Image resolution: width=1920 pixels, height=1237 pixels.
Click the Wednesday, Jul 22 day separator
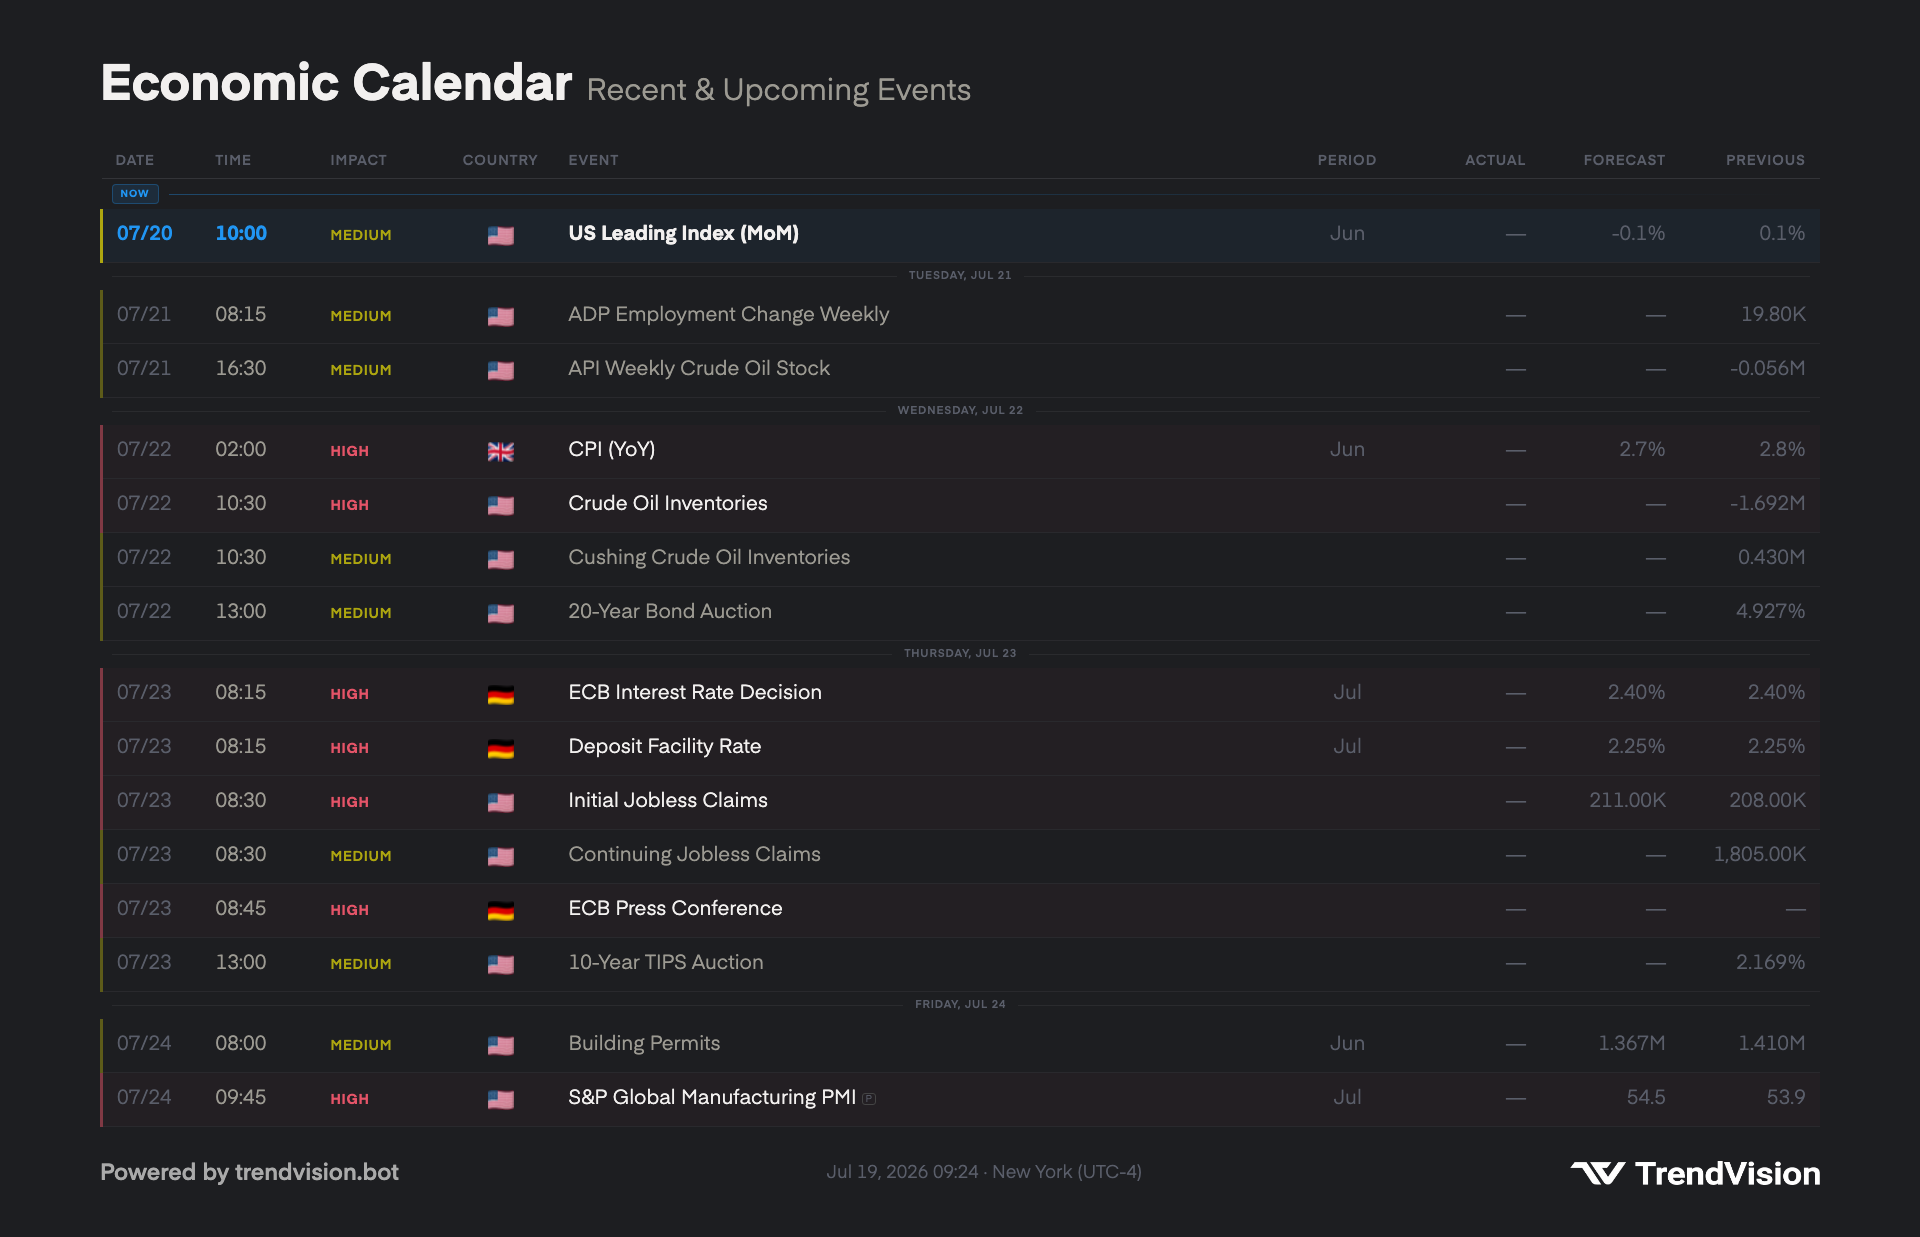960,410
